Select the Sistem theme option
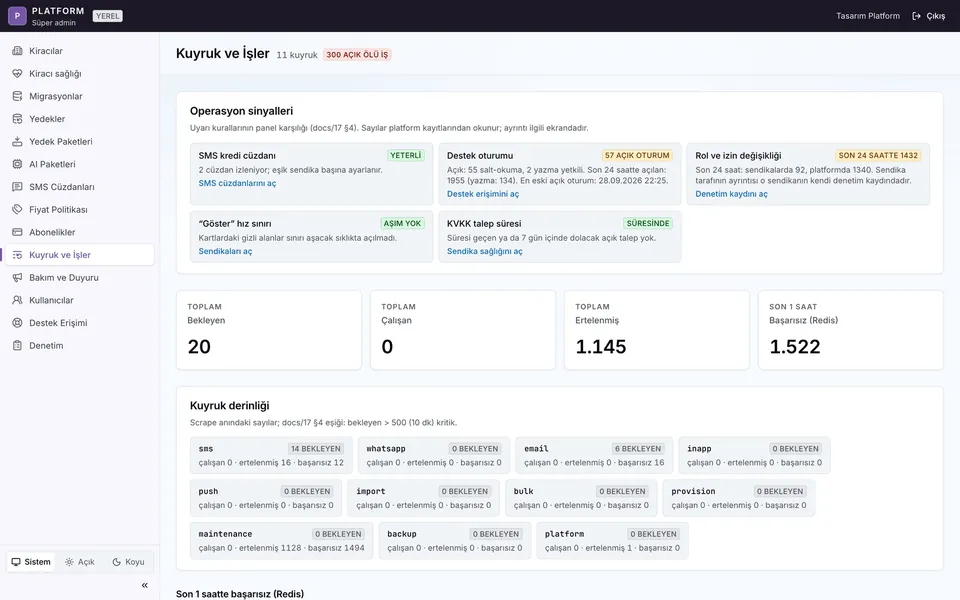960x600 pixels. (x=31, y=562)
